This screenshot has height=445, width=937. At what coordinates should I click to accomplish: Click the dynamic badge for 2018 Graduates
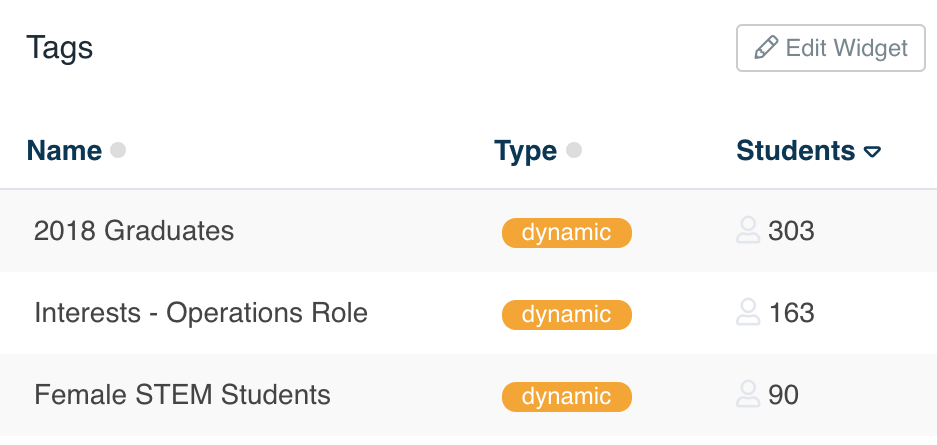(x=567, y=232)
